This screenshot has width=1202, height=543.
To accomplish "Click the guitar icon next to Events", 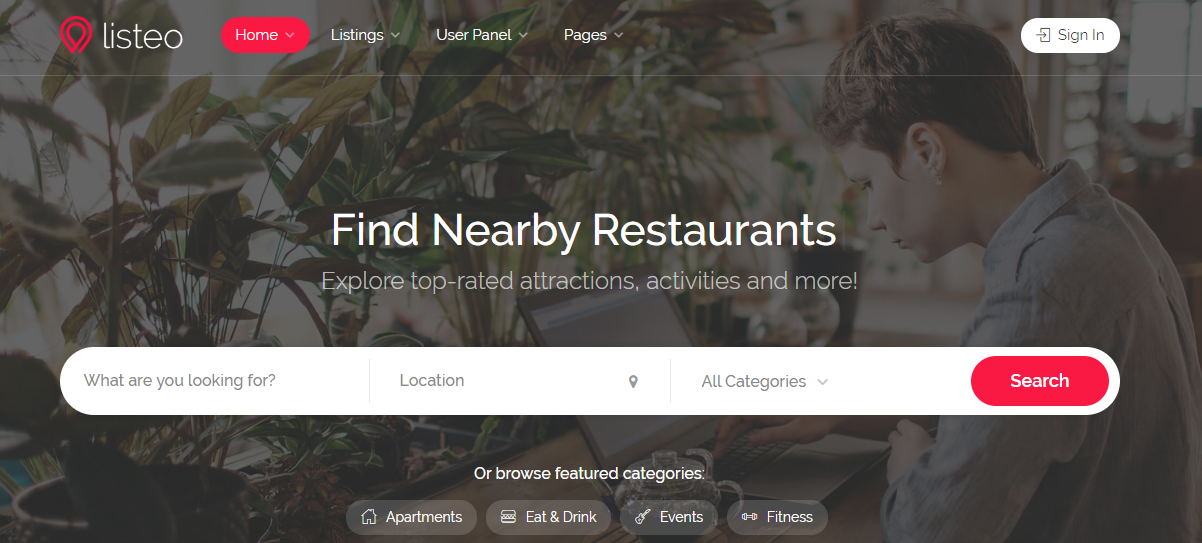I will (x=643, y=517).
